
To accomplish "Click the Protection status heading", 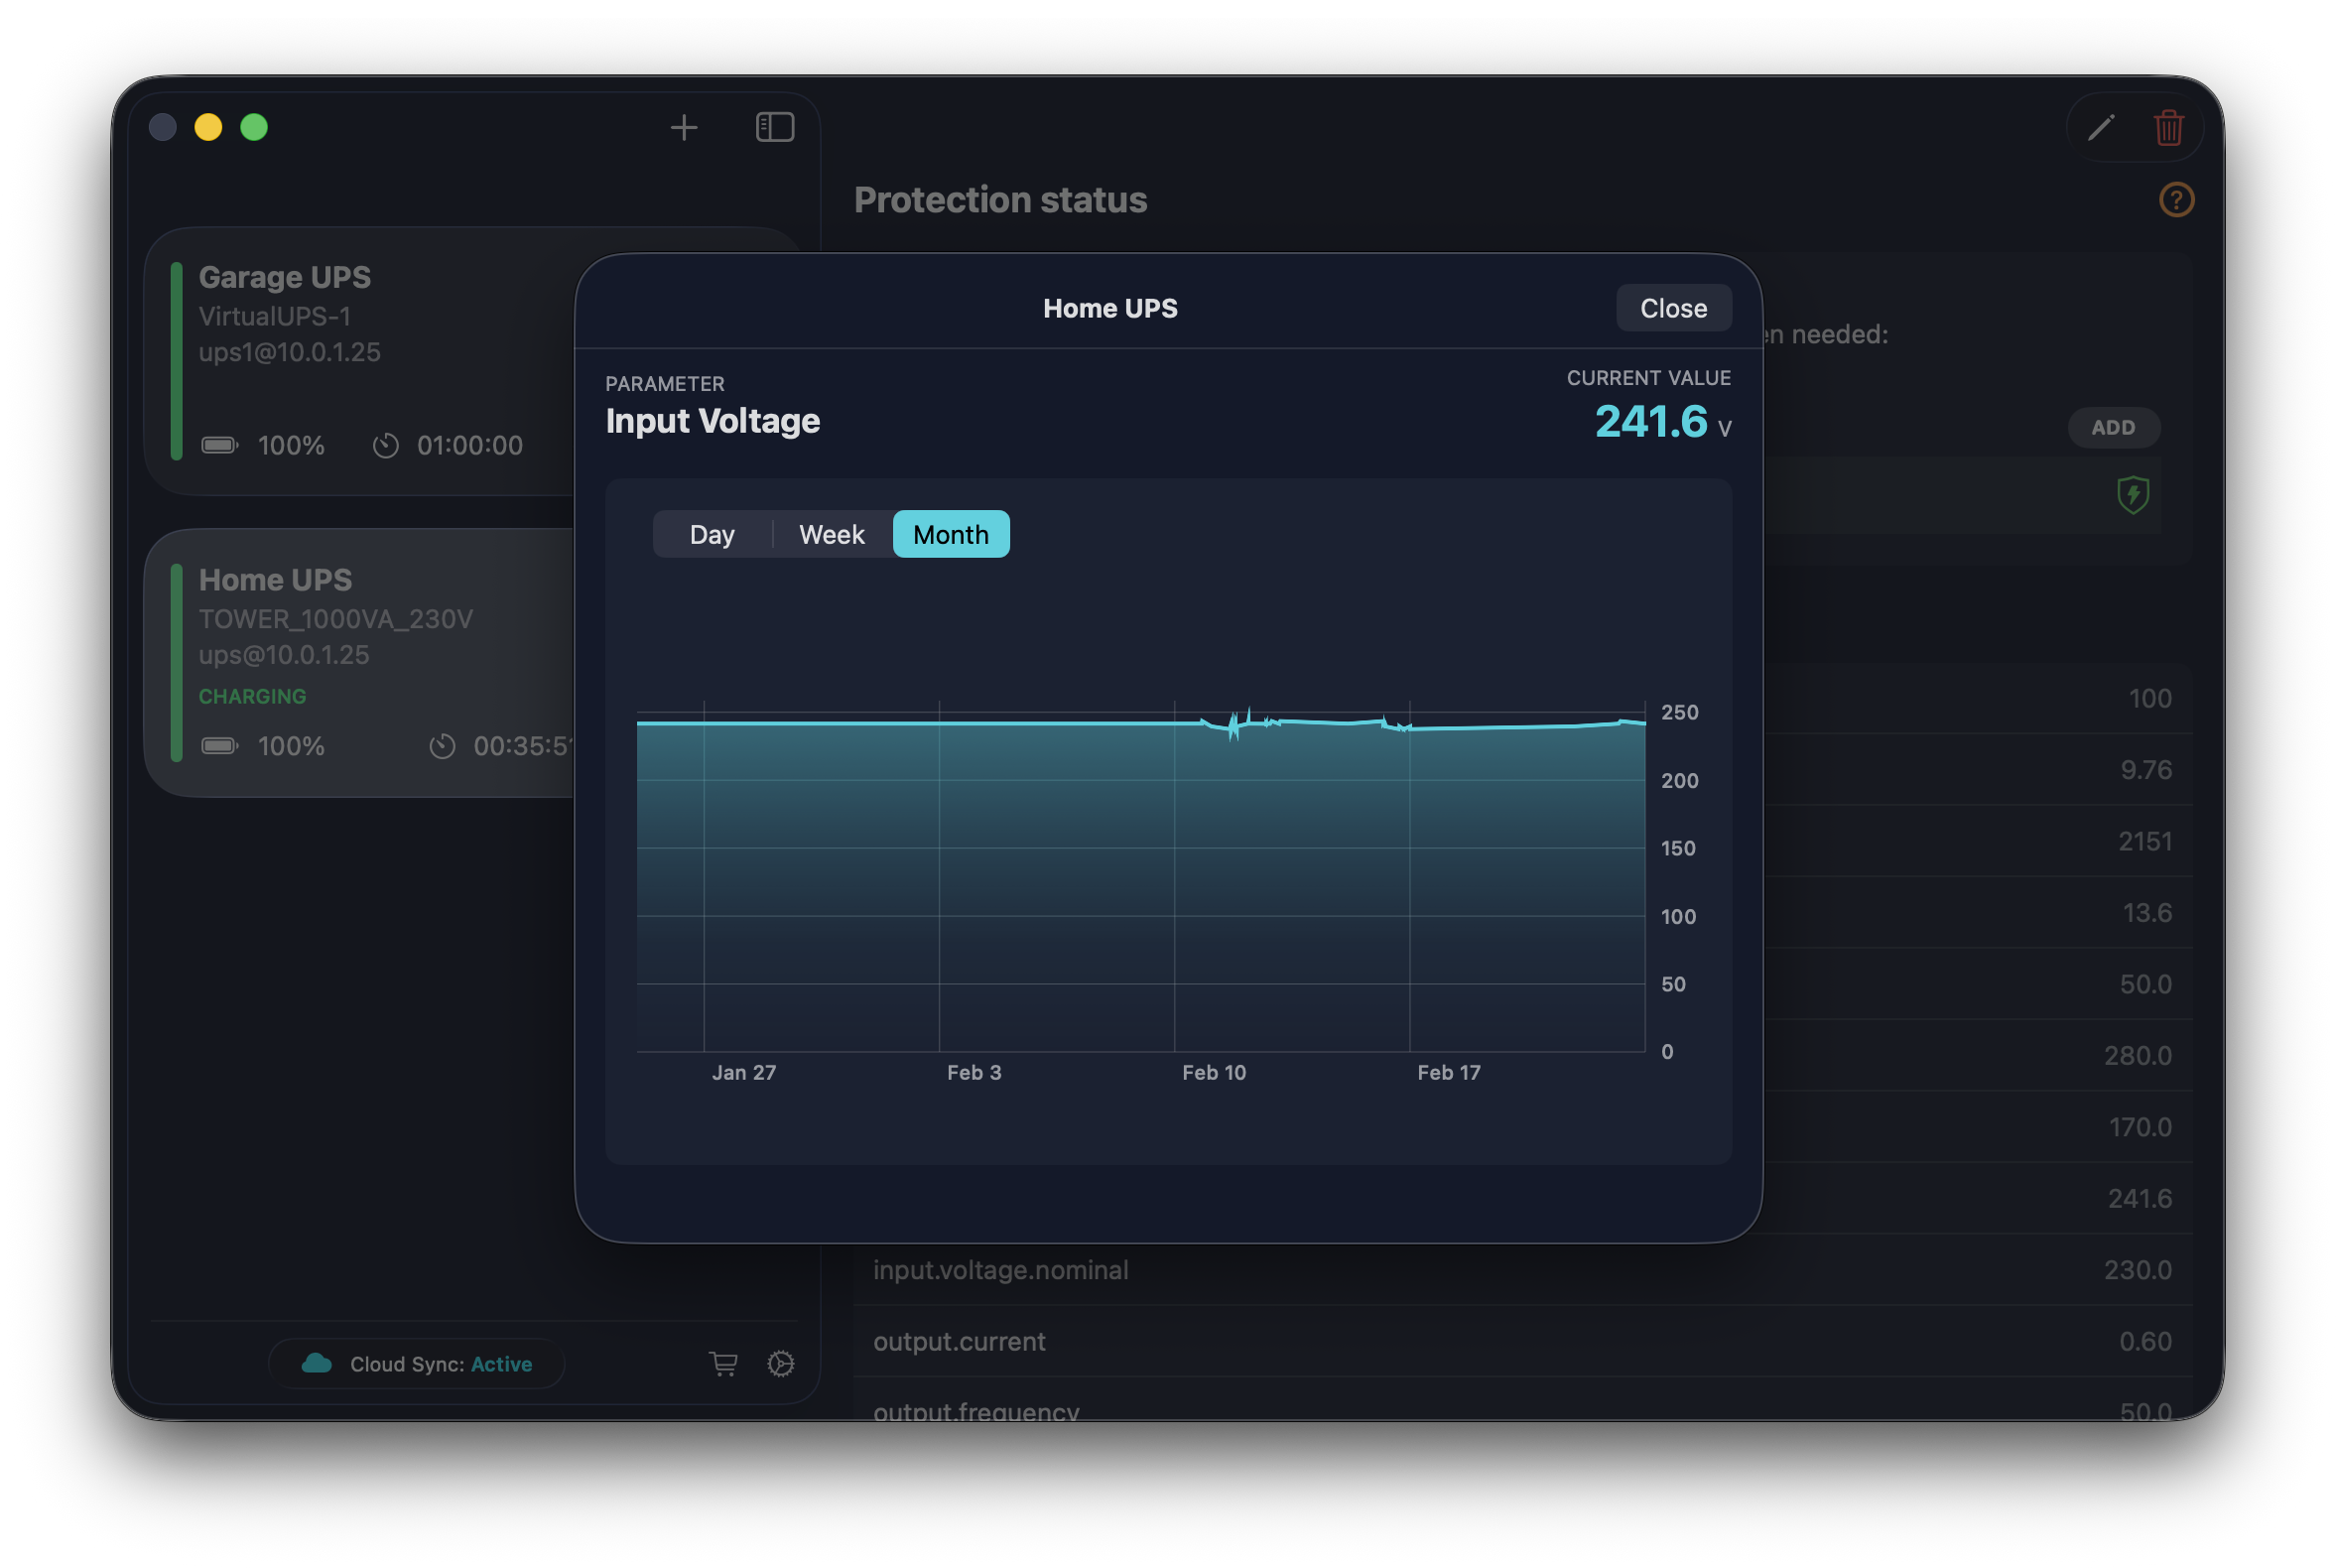I will (1000, 199).
